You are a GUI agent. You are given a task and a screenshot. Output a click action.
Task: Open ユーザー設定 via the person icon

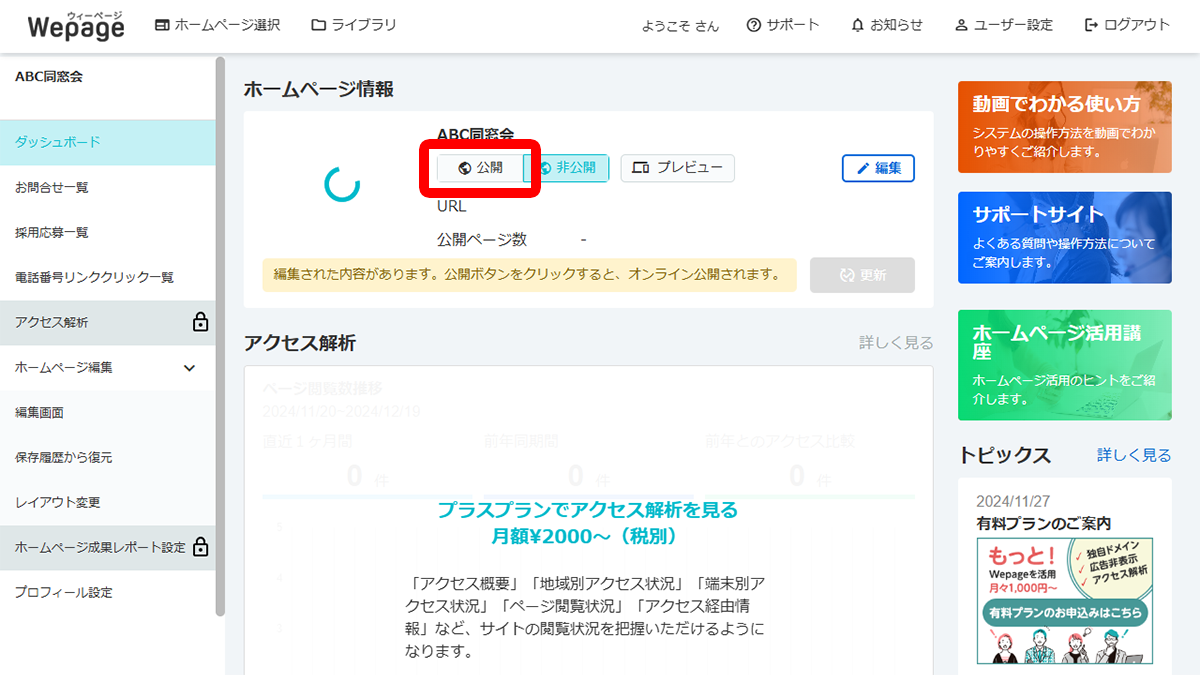962,25
